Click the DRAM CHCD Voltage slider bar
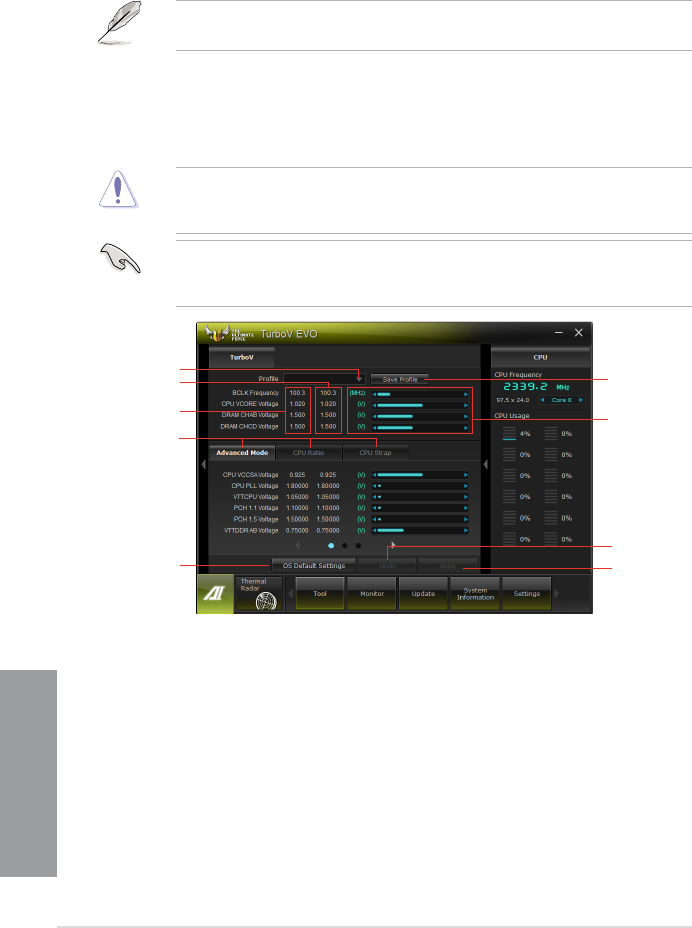The image size is (692, 928). tap(420, 427)
